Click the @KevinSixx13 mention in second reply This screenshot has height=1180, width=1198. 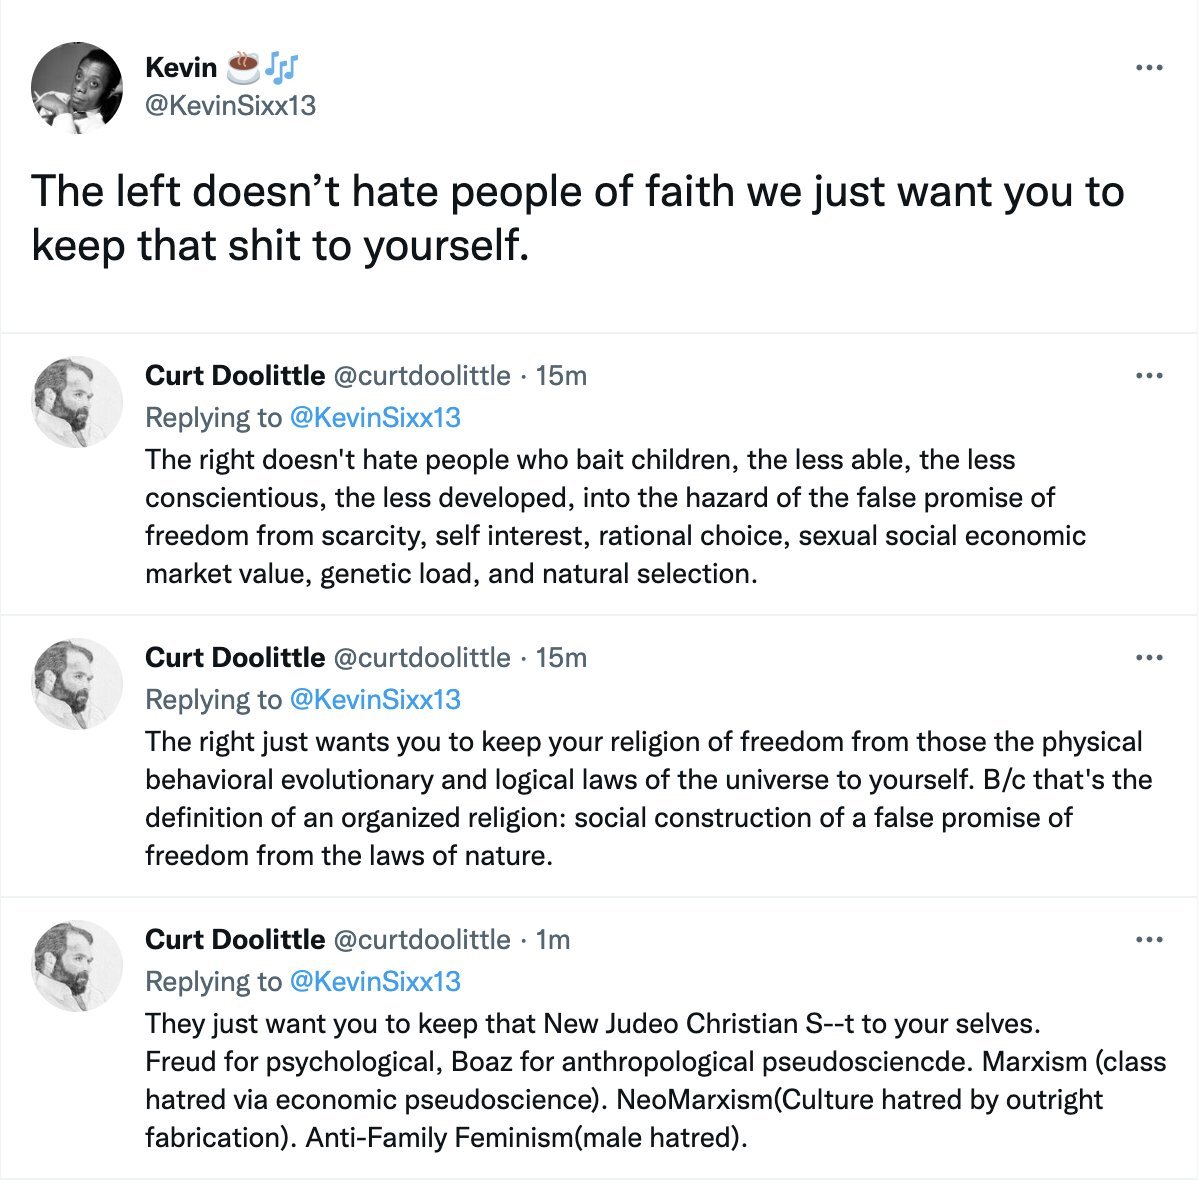point(375,699)
